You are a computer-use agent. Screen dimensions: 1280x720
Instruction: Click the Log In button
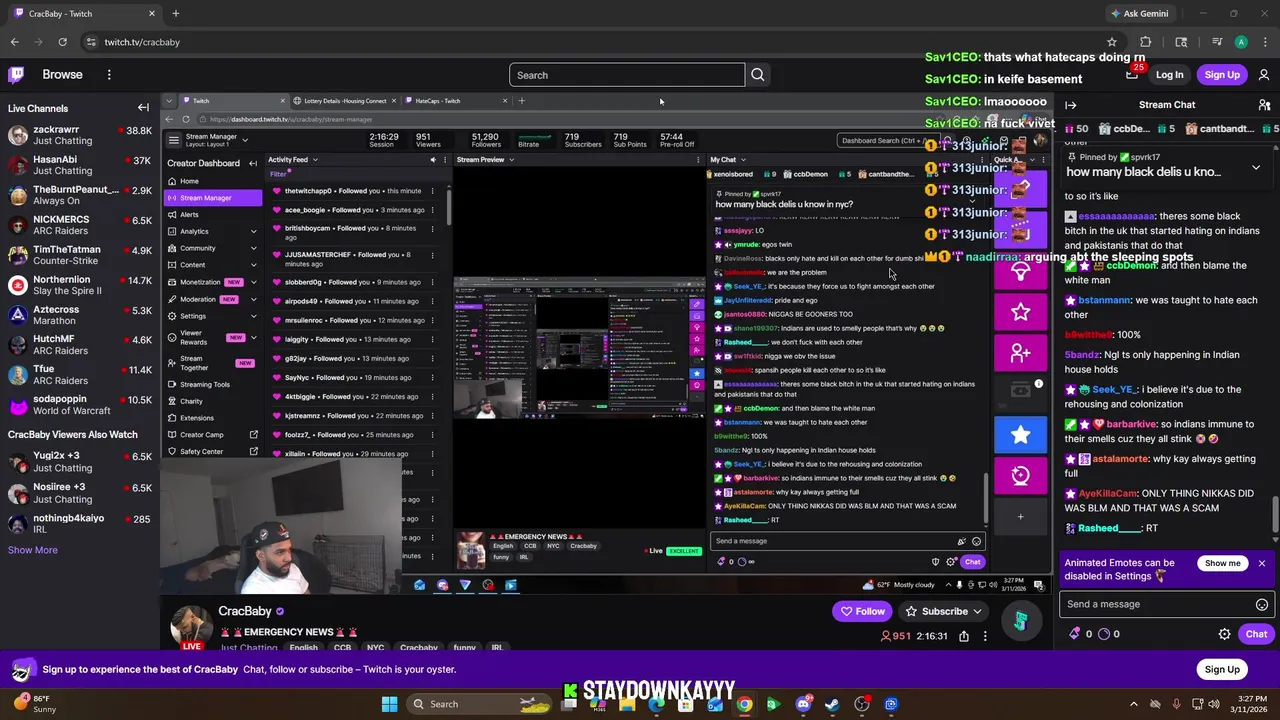1169,75
